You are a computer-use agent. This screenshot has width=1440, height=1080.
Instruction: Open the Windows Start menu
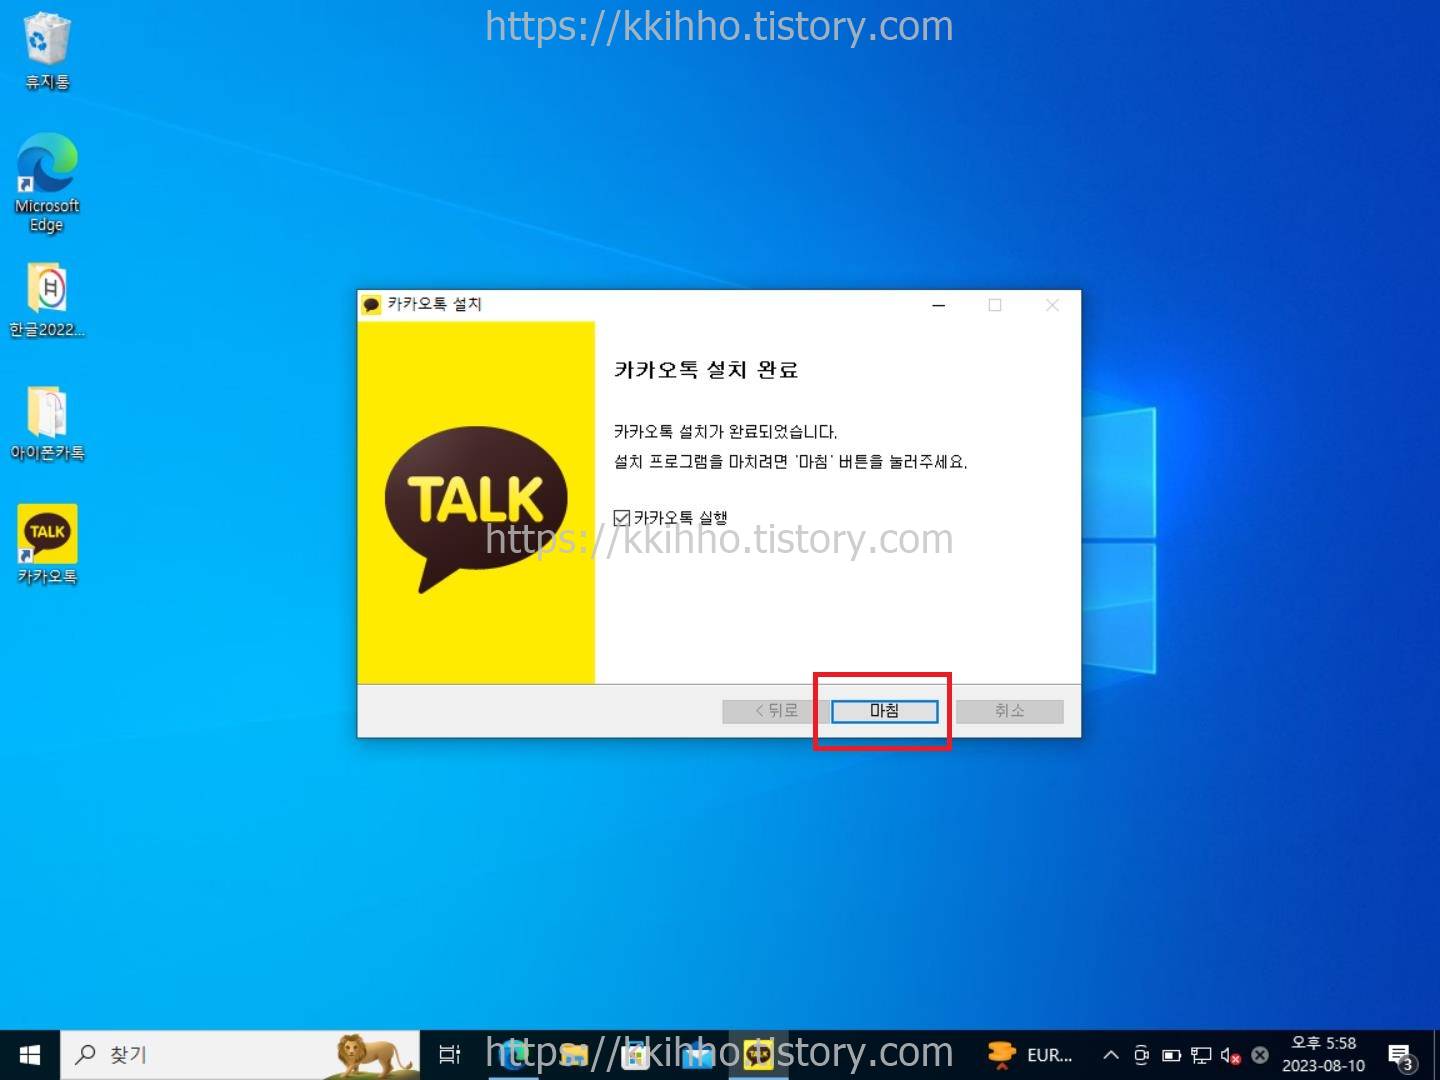[30, 1055]
